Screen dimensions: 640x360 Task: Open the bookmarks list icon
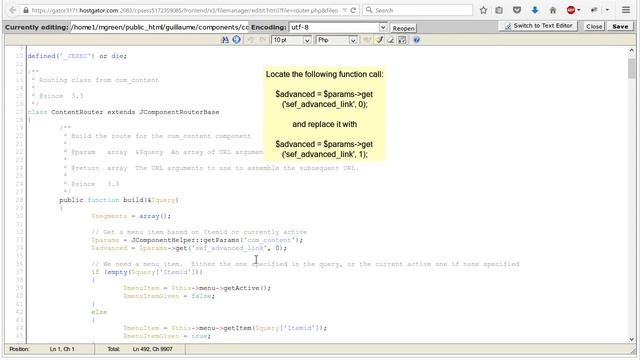pyautogui.click(x=499, y=10)
